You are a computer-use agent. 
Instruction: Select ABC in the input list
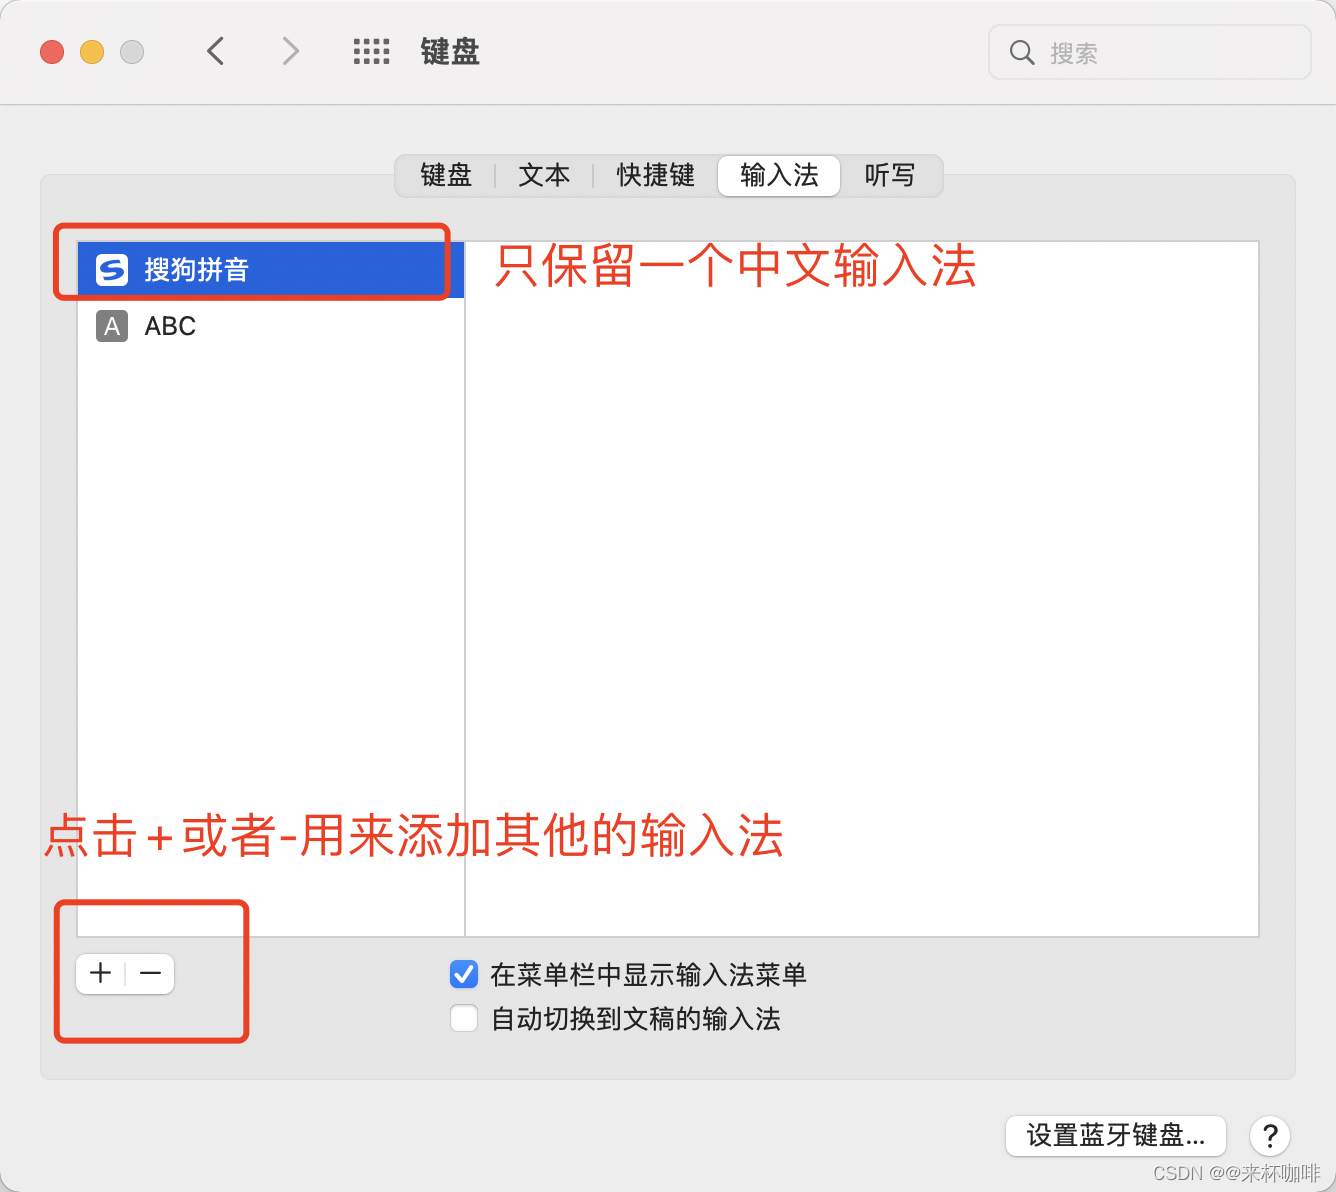tap(271, 326)
